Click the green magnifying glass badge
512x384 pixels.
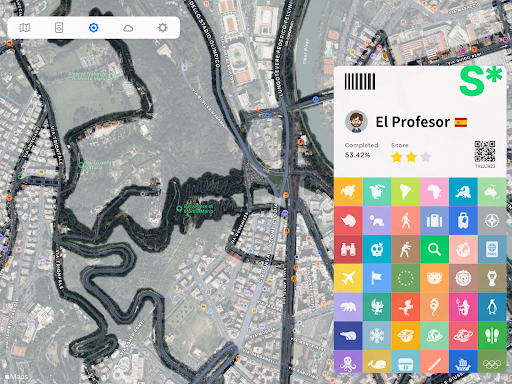click(x=434, y=249)
